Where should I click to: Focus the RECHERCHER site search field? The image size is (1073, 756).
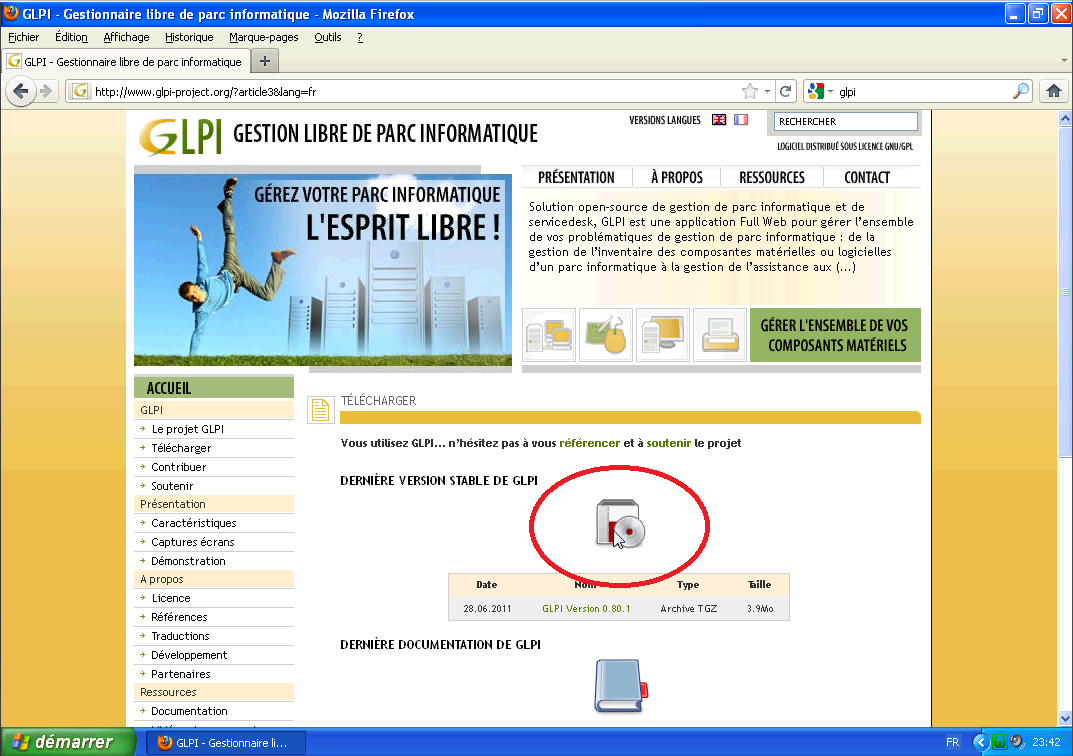(845, 121)
